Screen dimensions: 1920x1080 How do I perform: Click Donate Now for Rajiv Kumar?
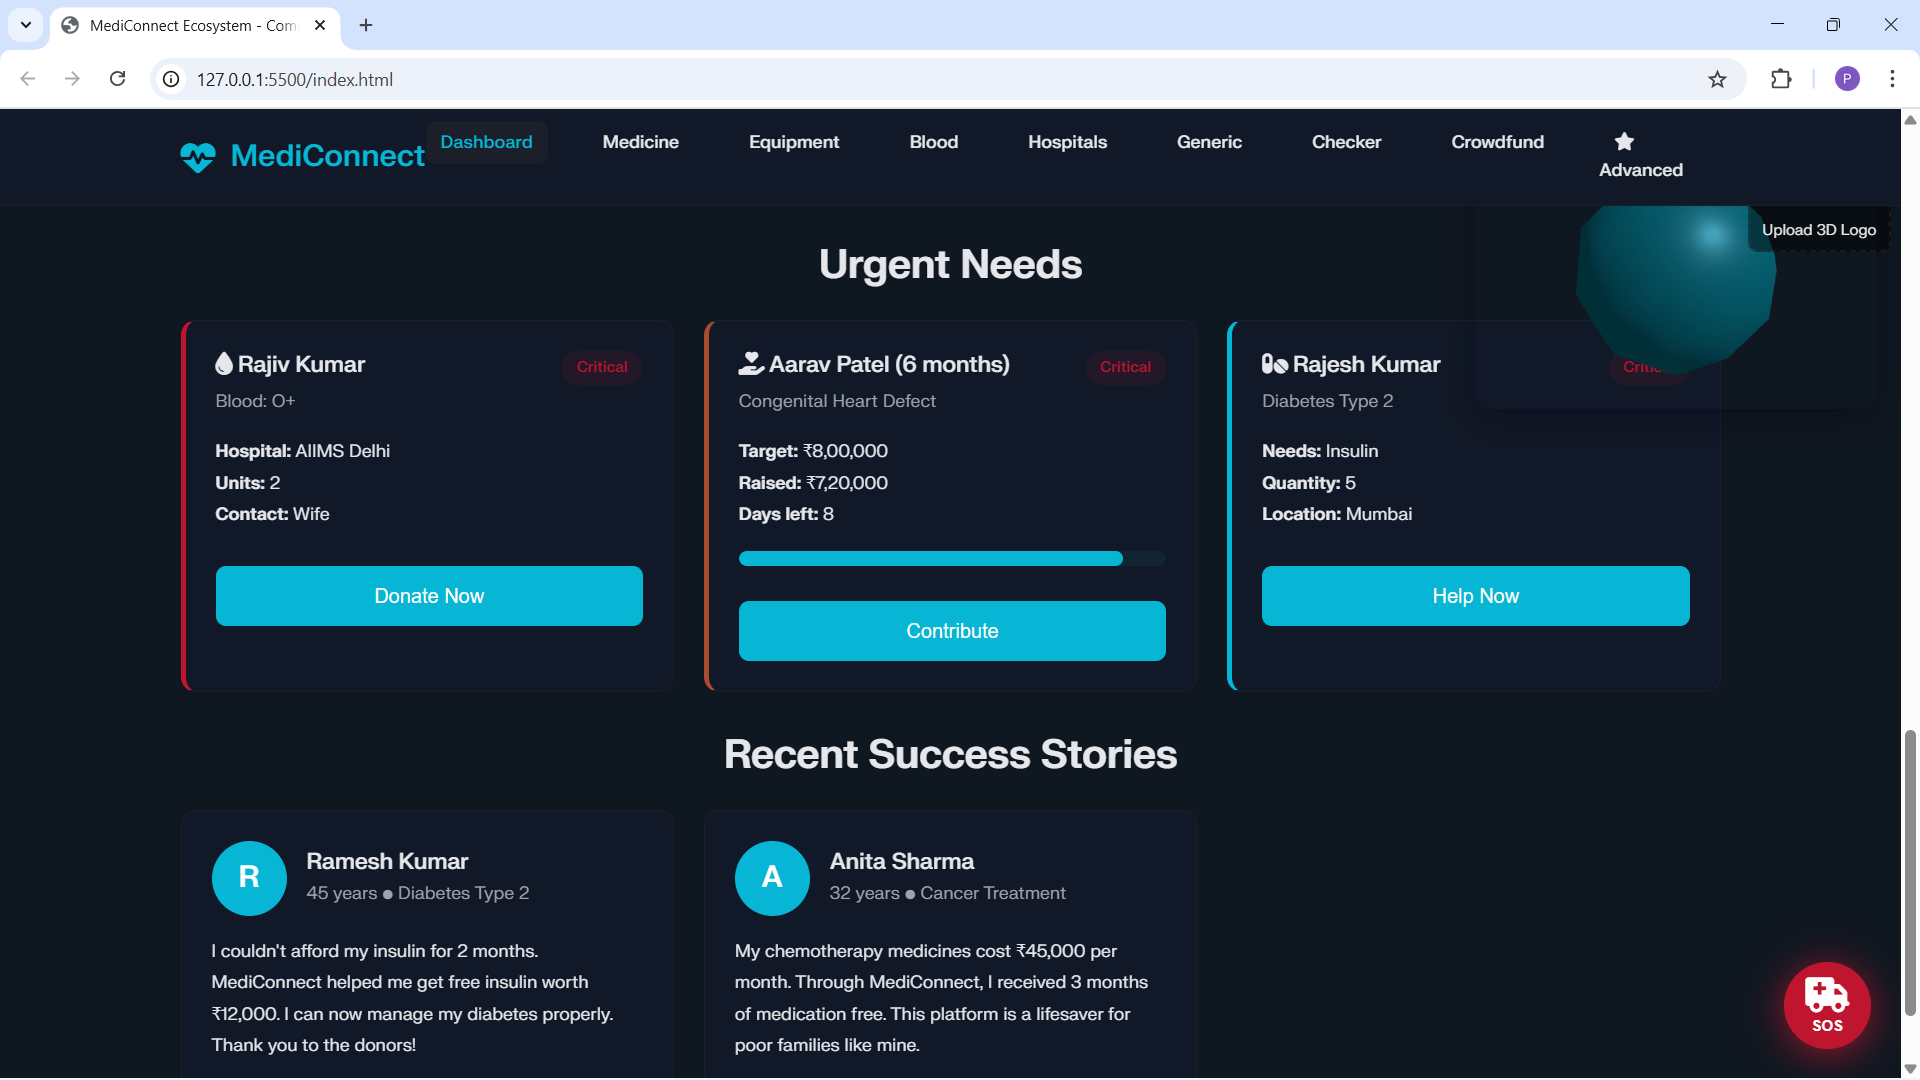click(x=429, y=596)
